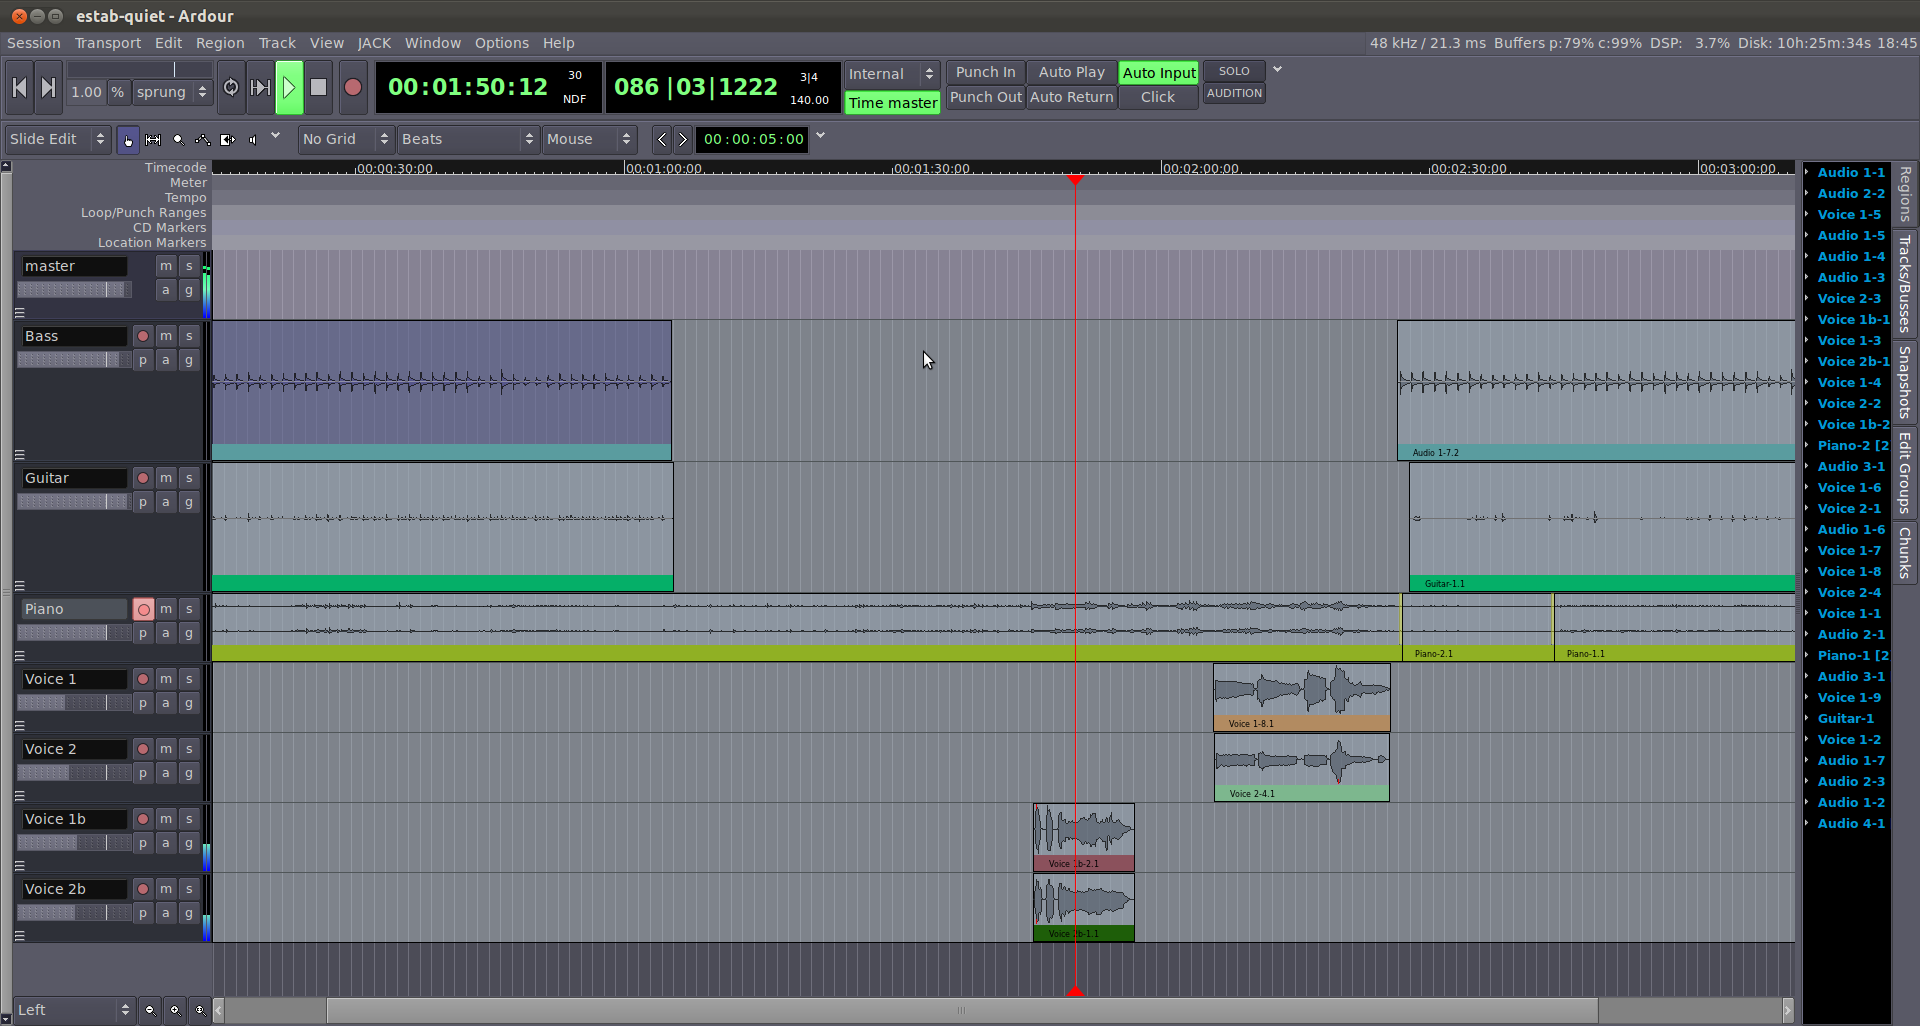This screenshot has height=1026, width=1920.
Task: Open the Slide Edit mode dropdown
Action: point(57,140)
